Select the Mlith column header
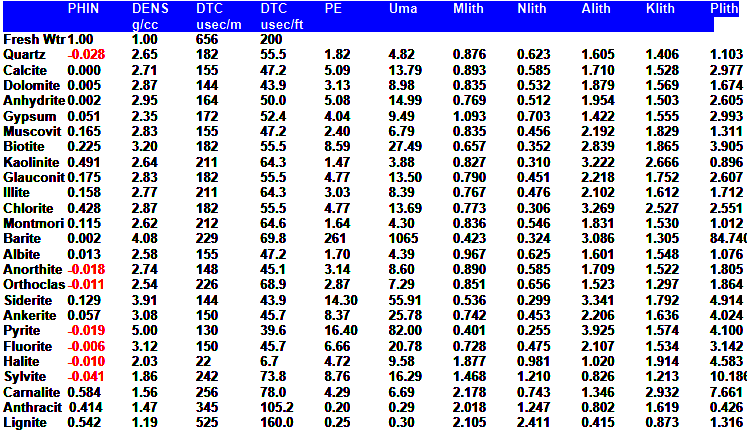 (468, 8)
